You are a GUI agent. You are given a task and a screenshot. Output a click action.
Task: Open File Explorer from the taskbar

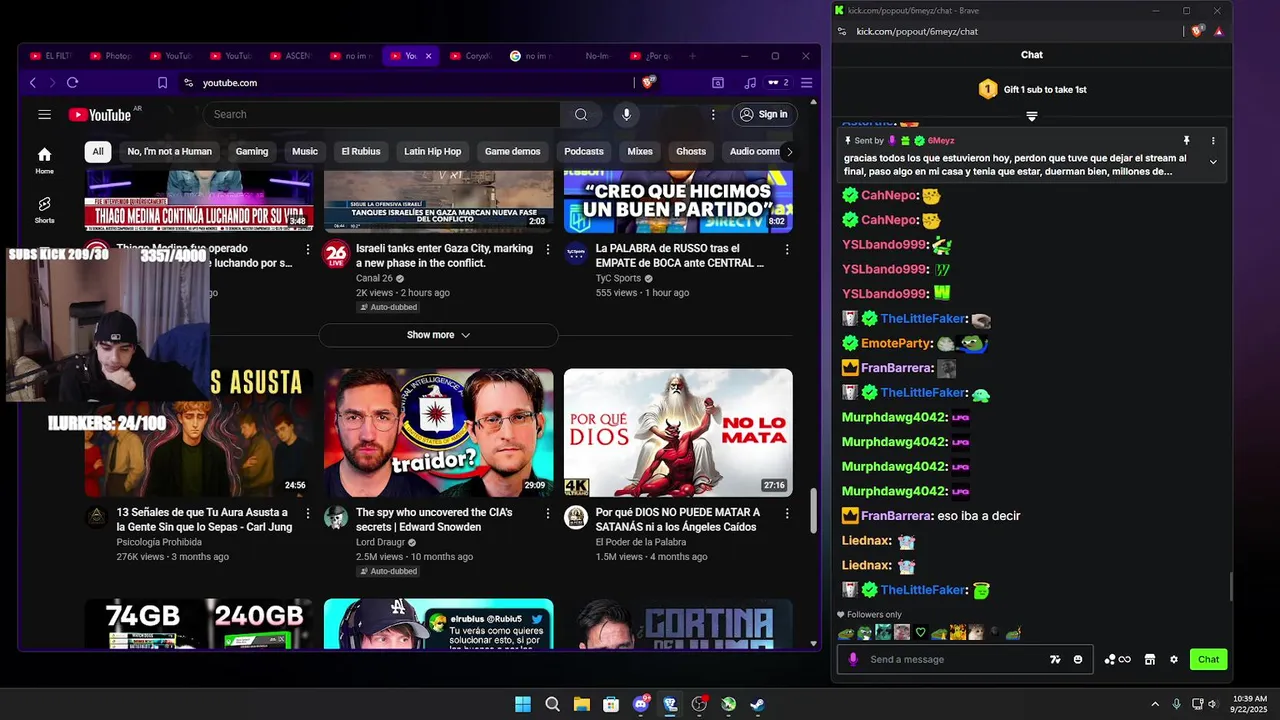581,704
